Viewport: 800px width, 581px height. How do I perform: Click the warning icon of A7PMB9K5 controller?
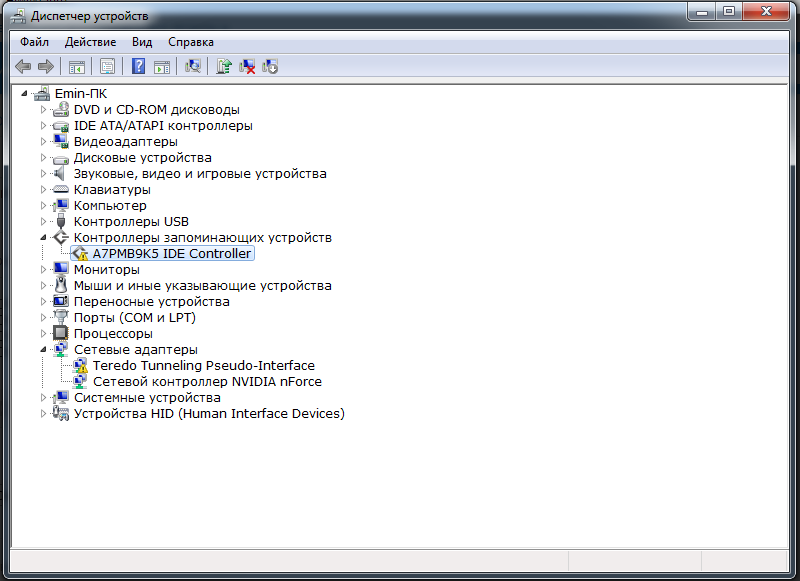80,254
